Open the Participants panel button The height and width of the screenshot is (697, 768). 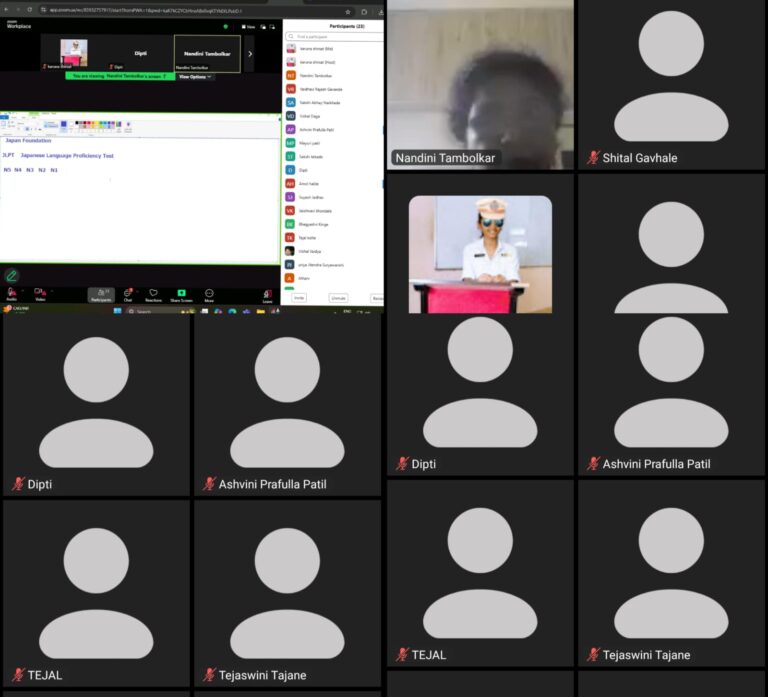(101, 294)
